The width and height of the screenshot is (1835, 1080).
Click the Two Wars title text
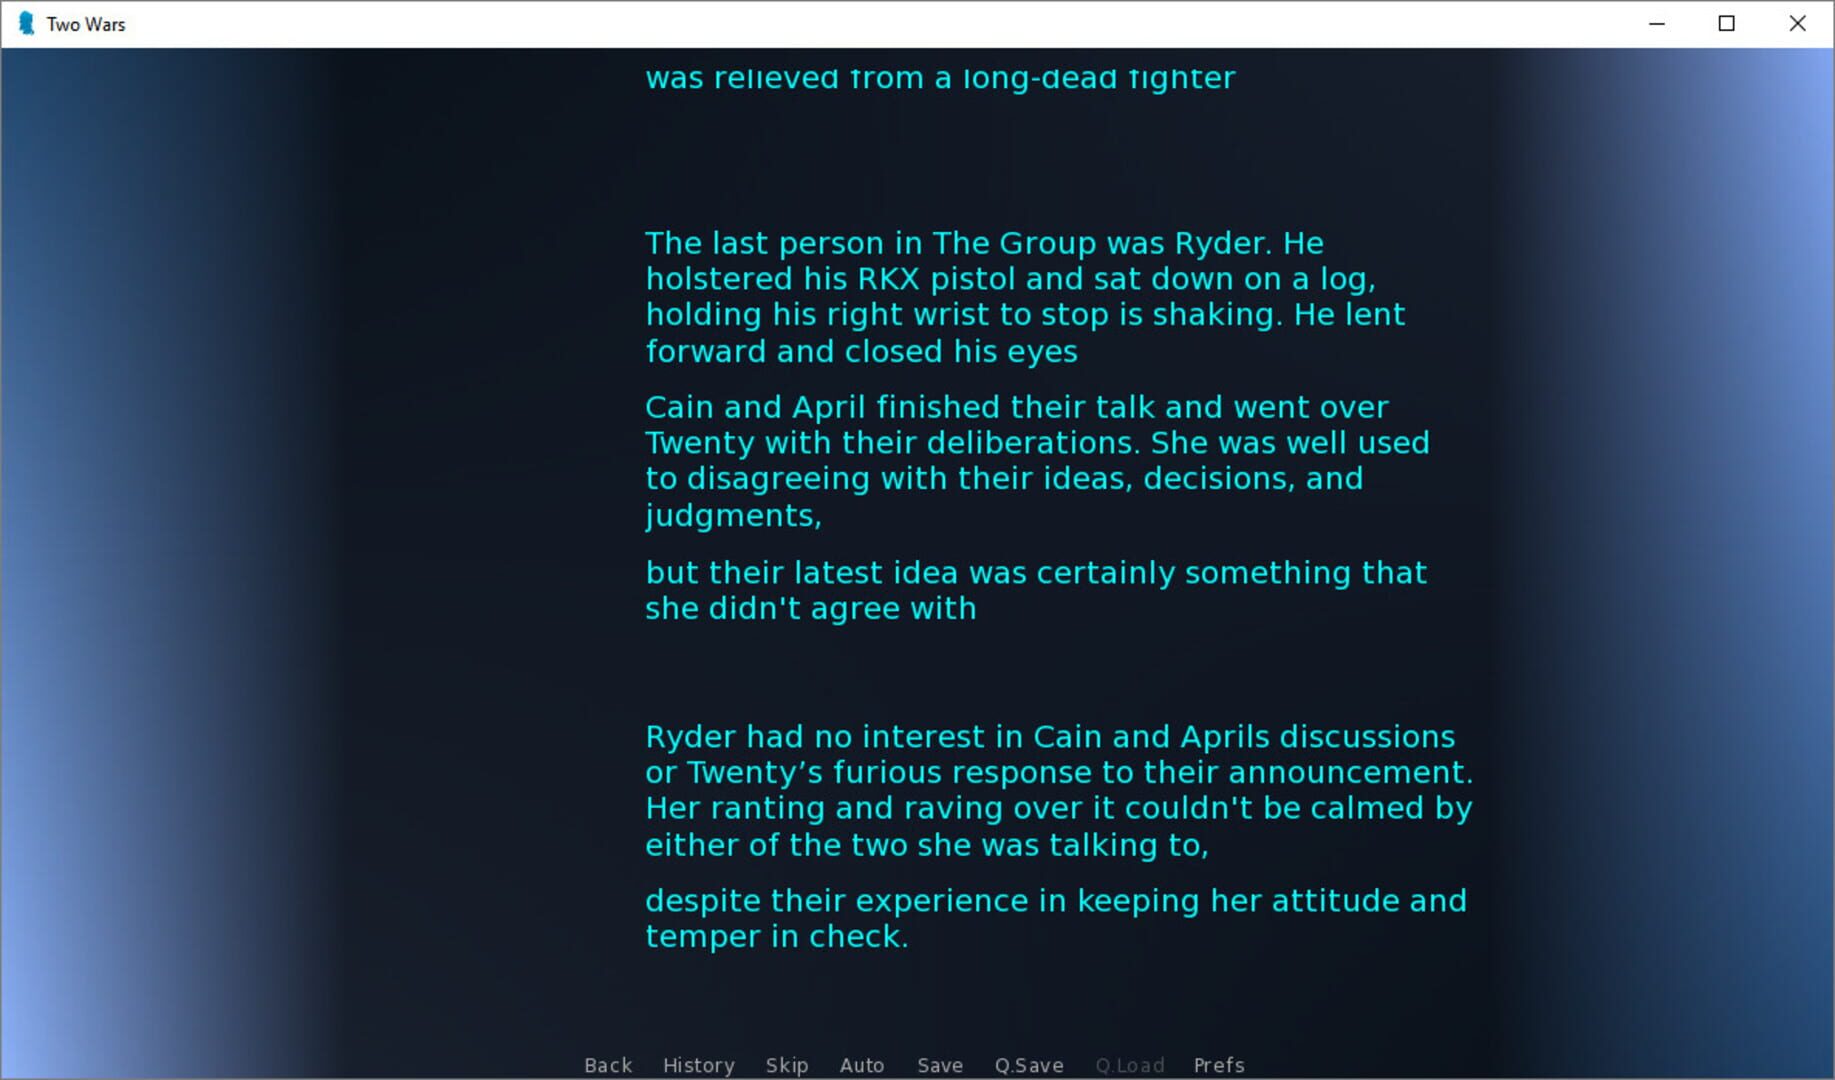click(86, 24)
